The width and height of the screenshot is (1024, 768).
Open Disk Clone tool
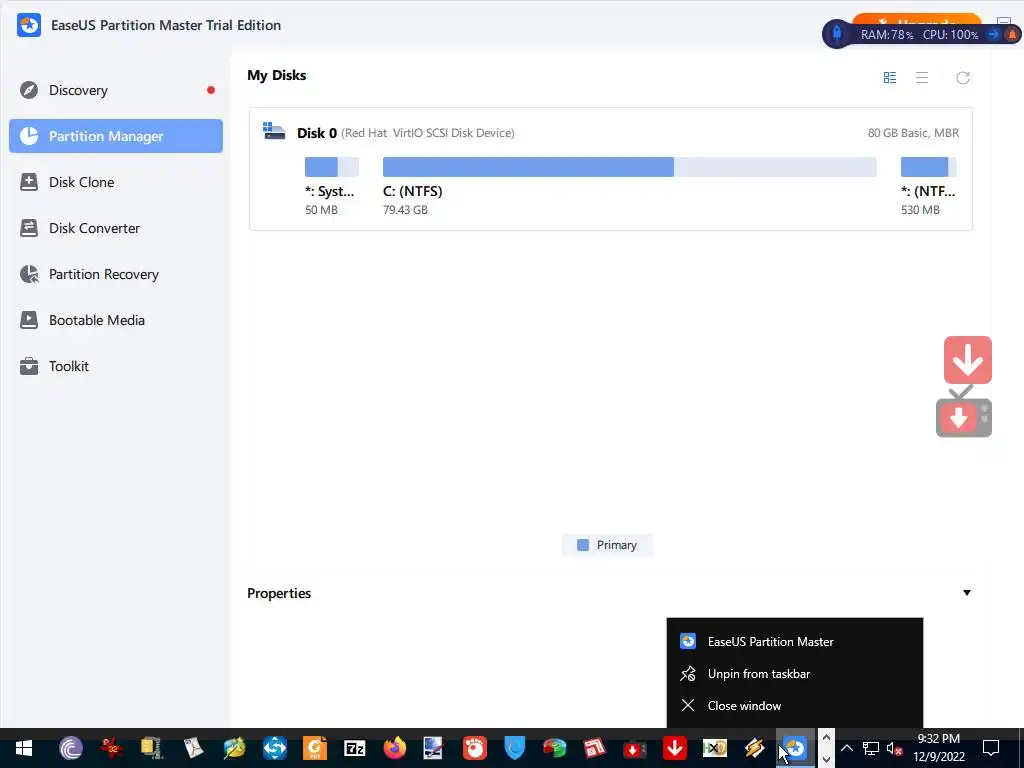tap(116, 182)
